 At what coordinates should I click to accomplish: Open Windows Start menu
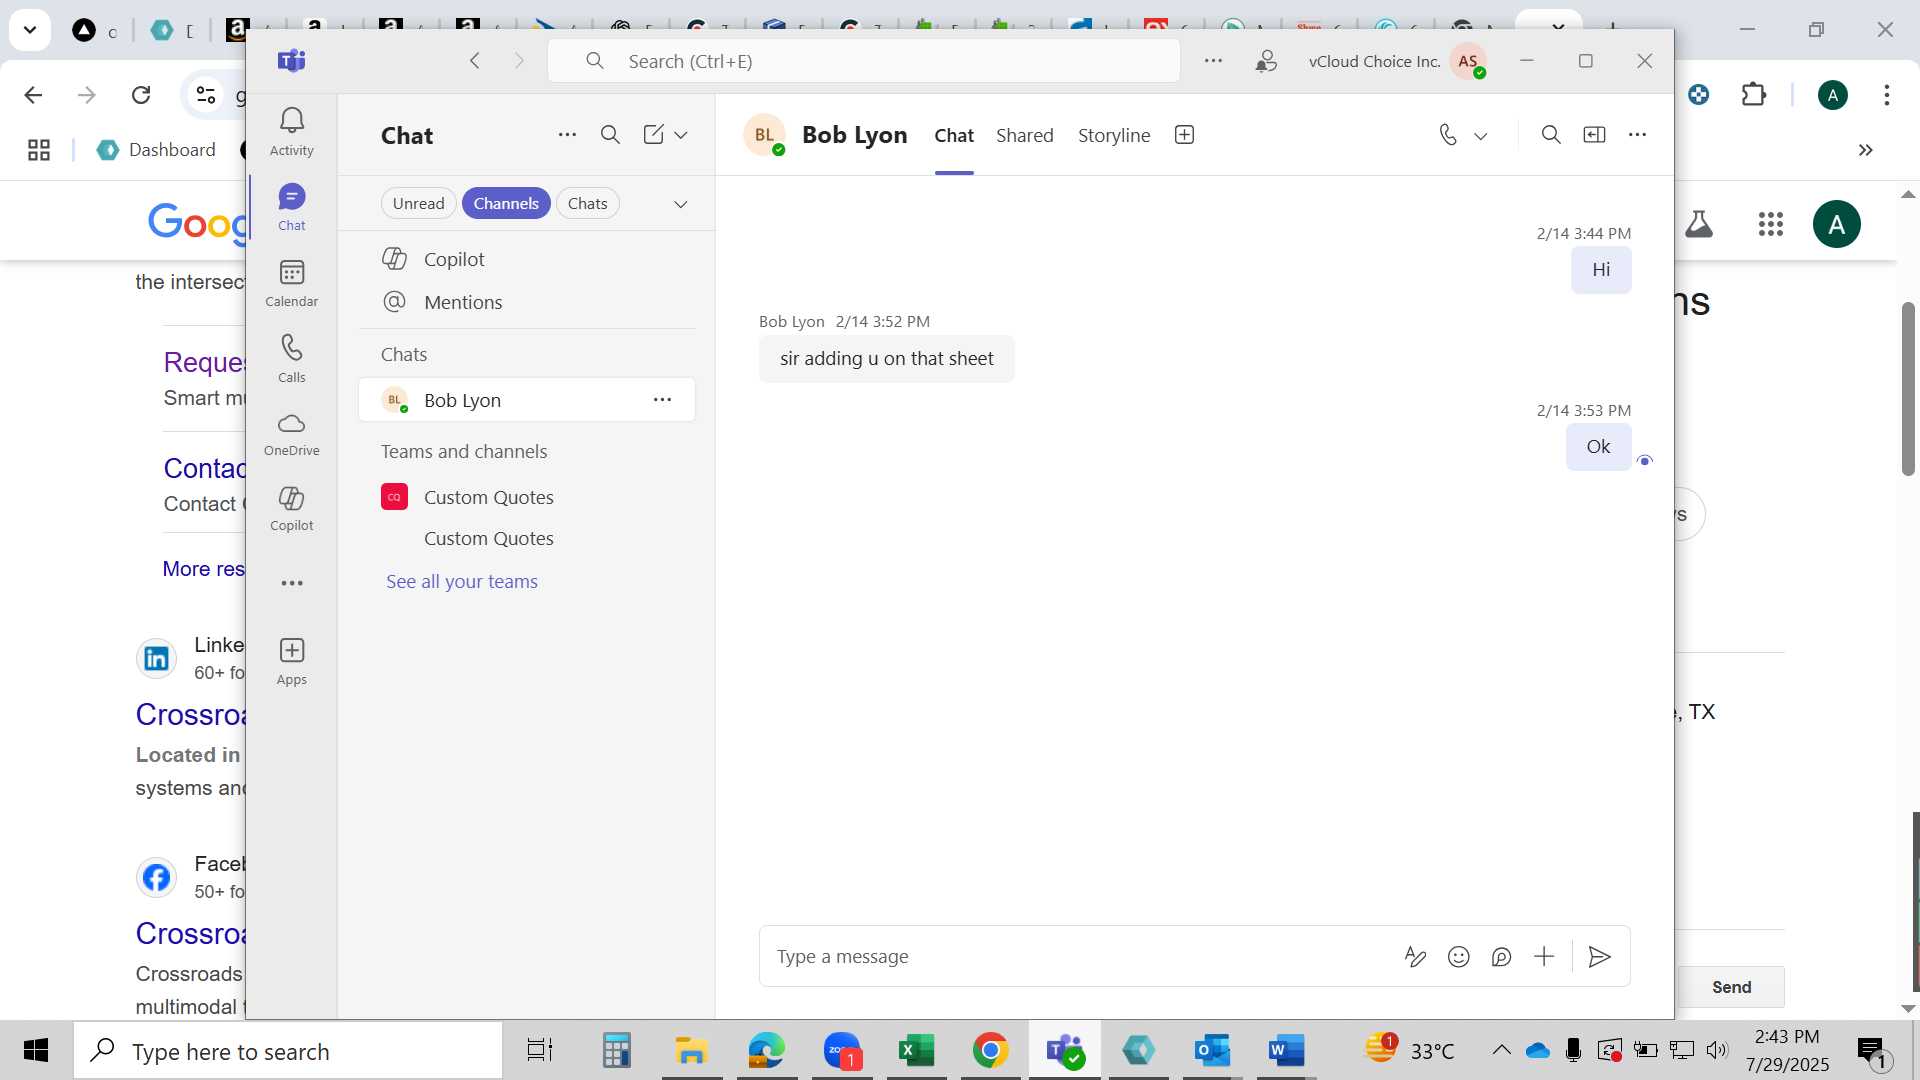point(36,1051)
